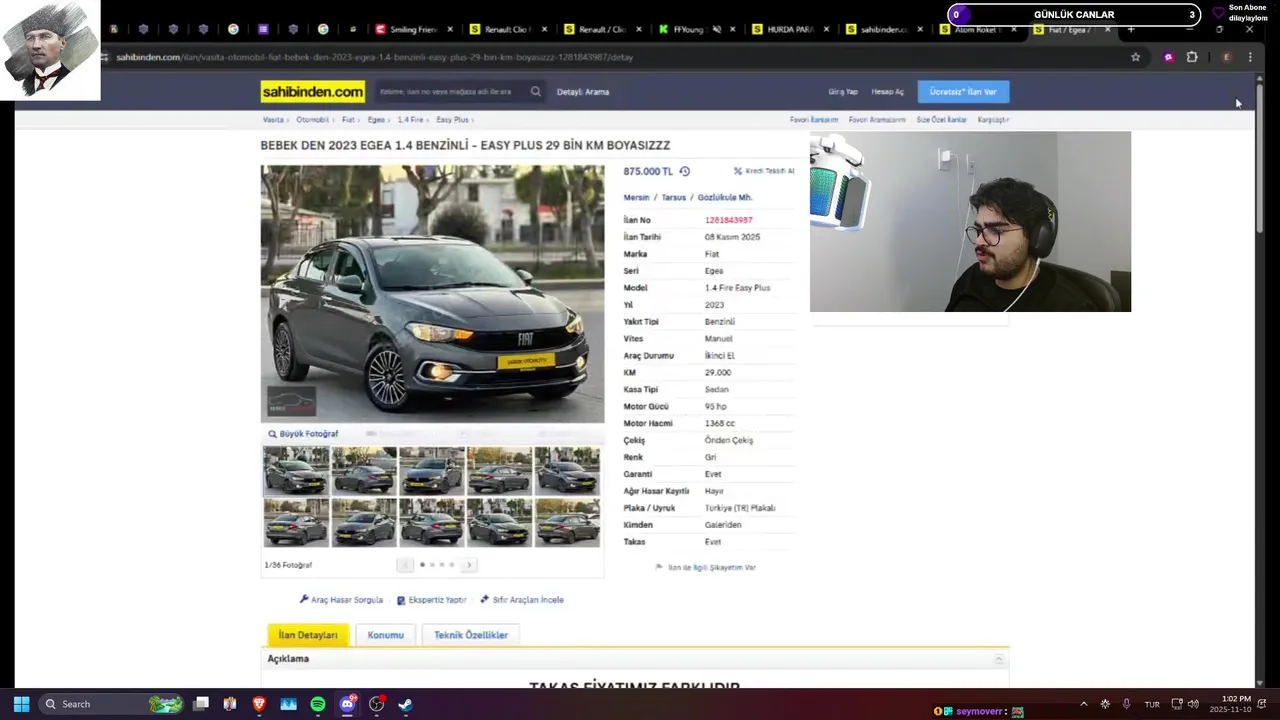The image size is (1280, 720).
Task: Click the Favori İlanlarım link
Action: point(814,119)
